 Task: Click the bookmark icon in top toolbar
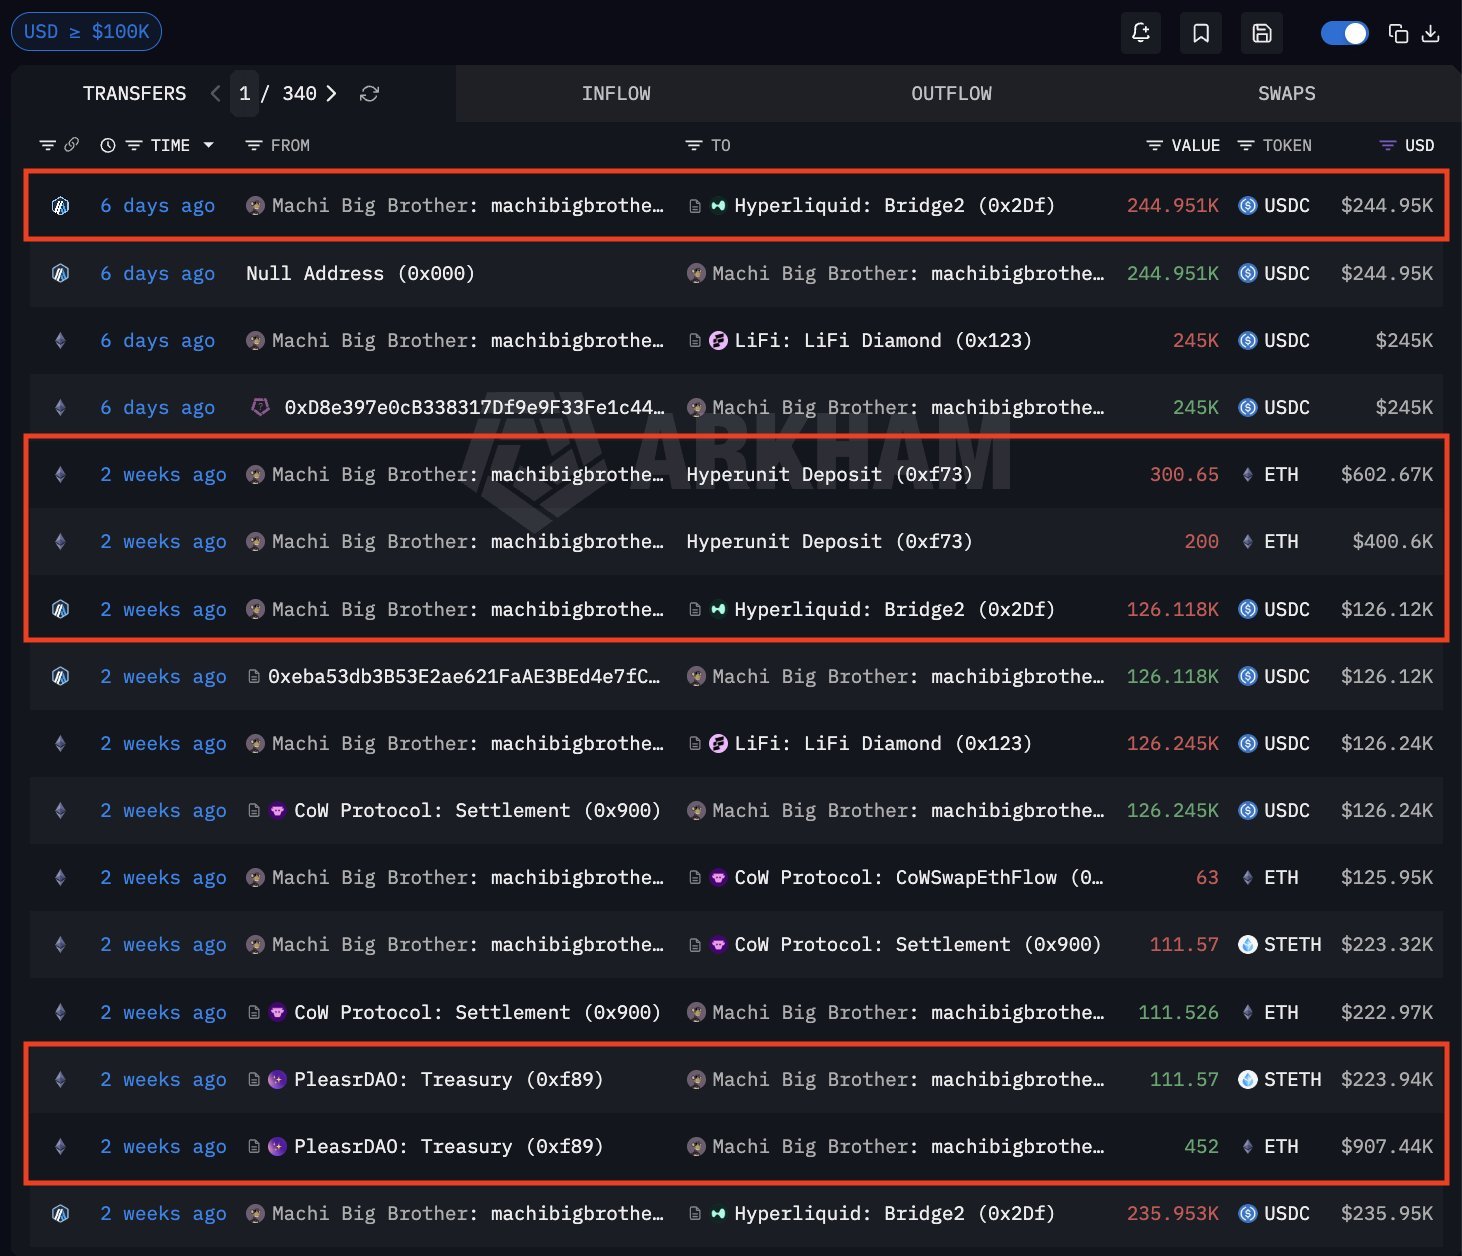click(x=1201, y=33)
